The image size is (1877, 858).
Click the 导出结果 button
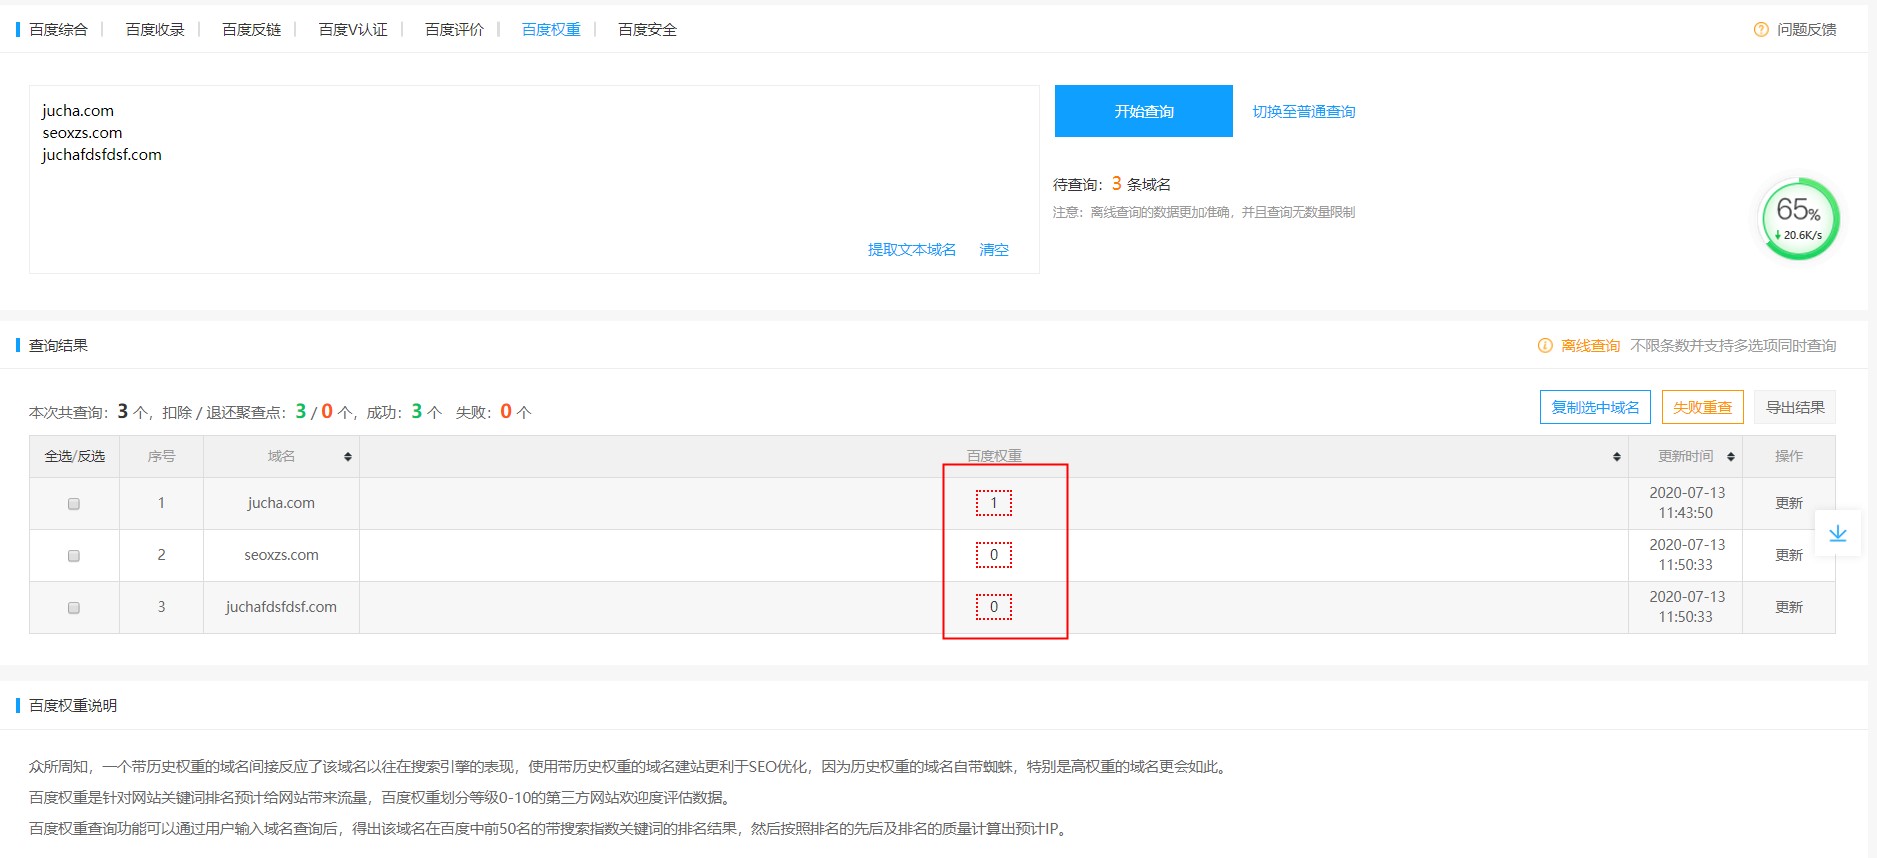(x=1794, y=408)
